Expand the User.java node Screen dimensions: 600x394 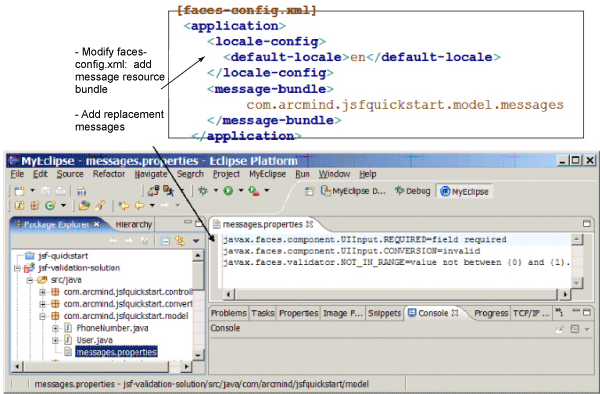55,340
